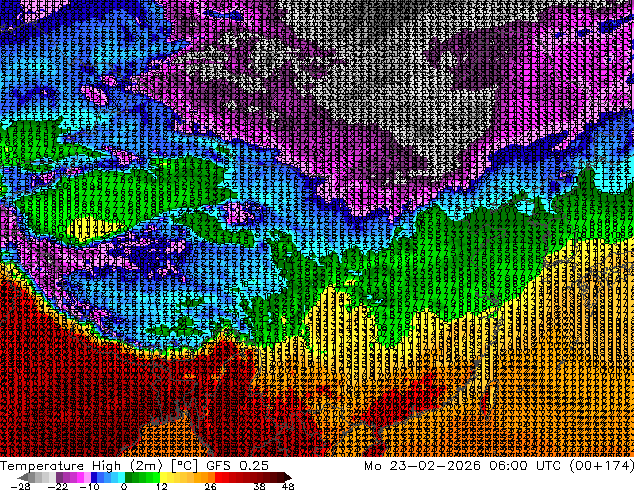The width and height of the screenshot is (634, 490).
Task: Click the bright red legend swatch above 26
Action: [218, 477]
